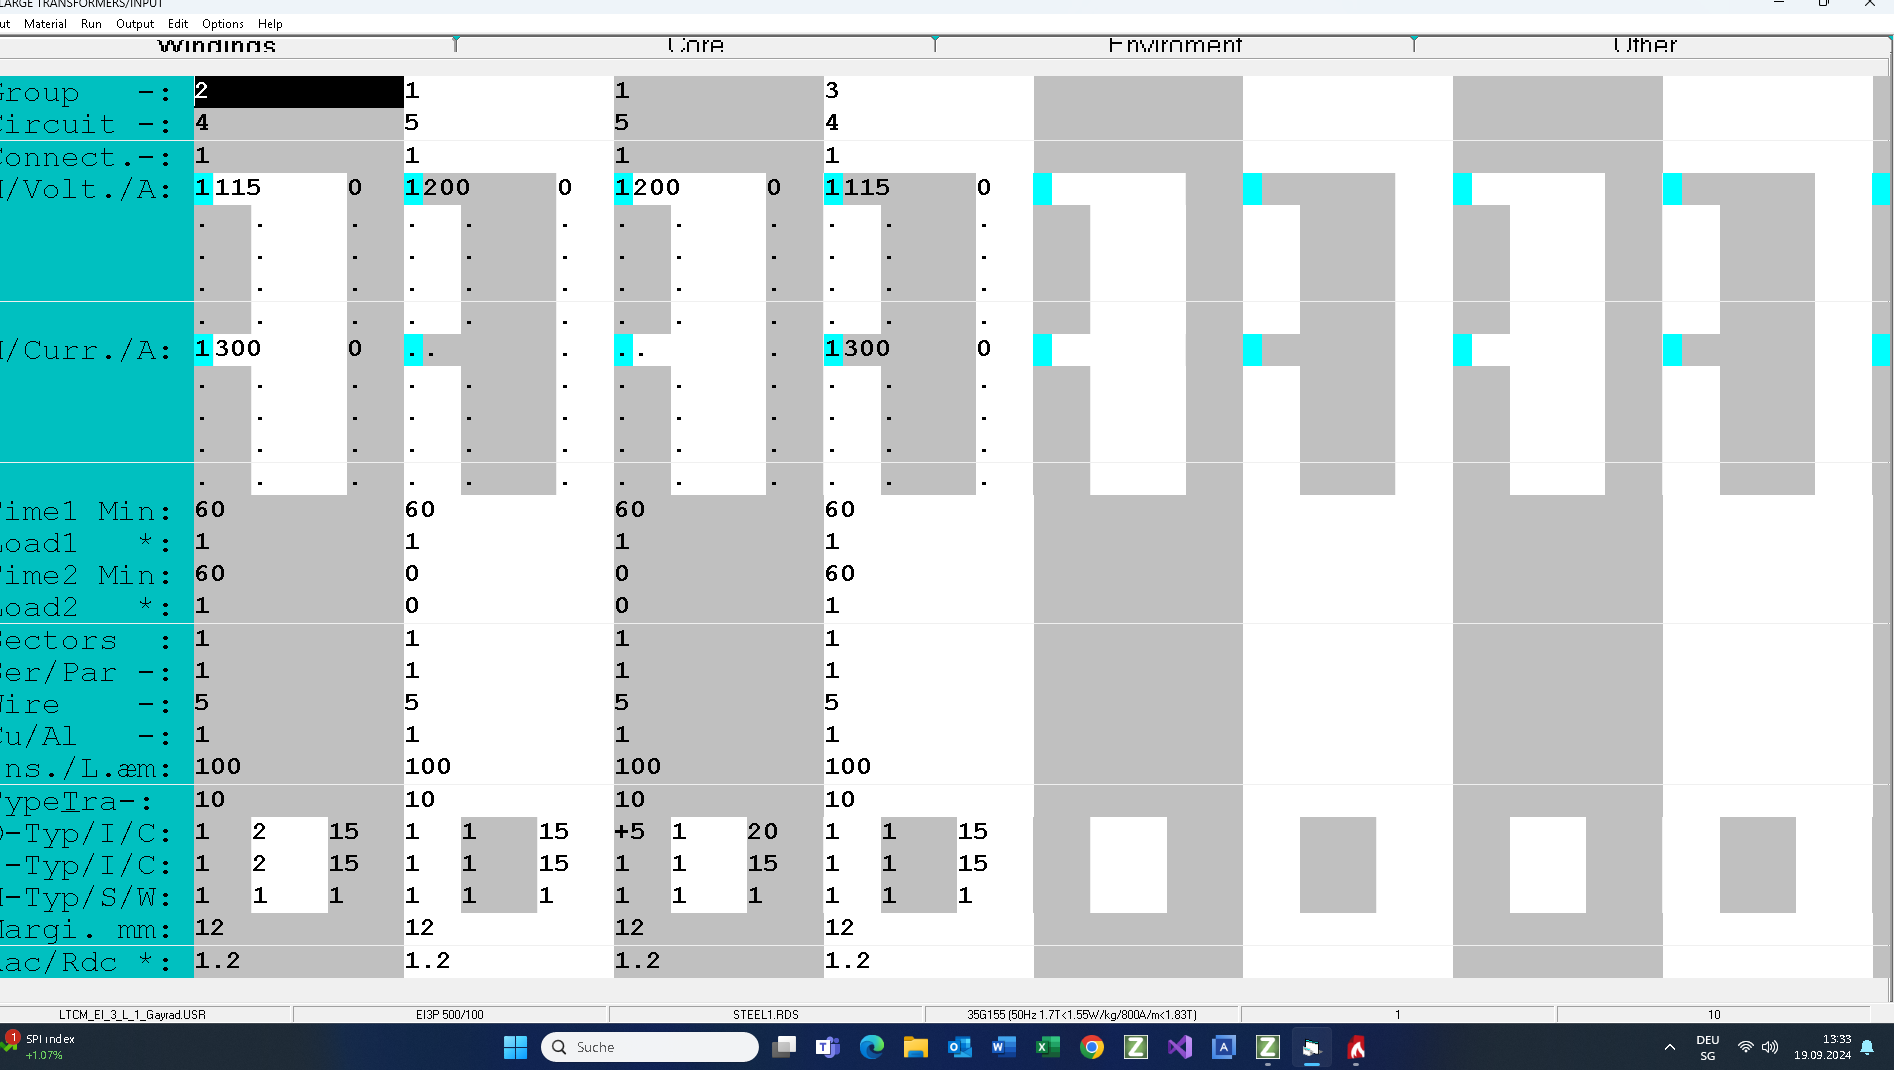
Task: Click the Ser/Par row label
Action: click(86, 672)
